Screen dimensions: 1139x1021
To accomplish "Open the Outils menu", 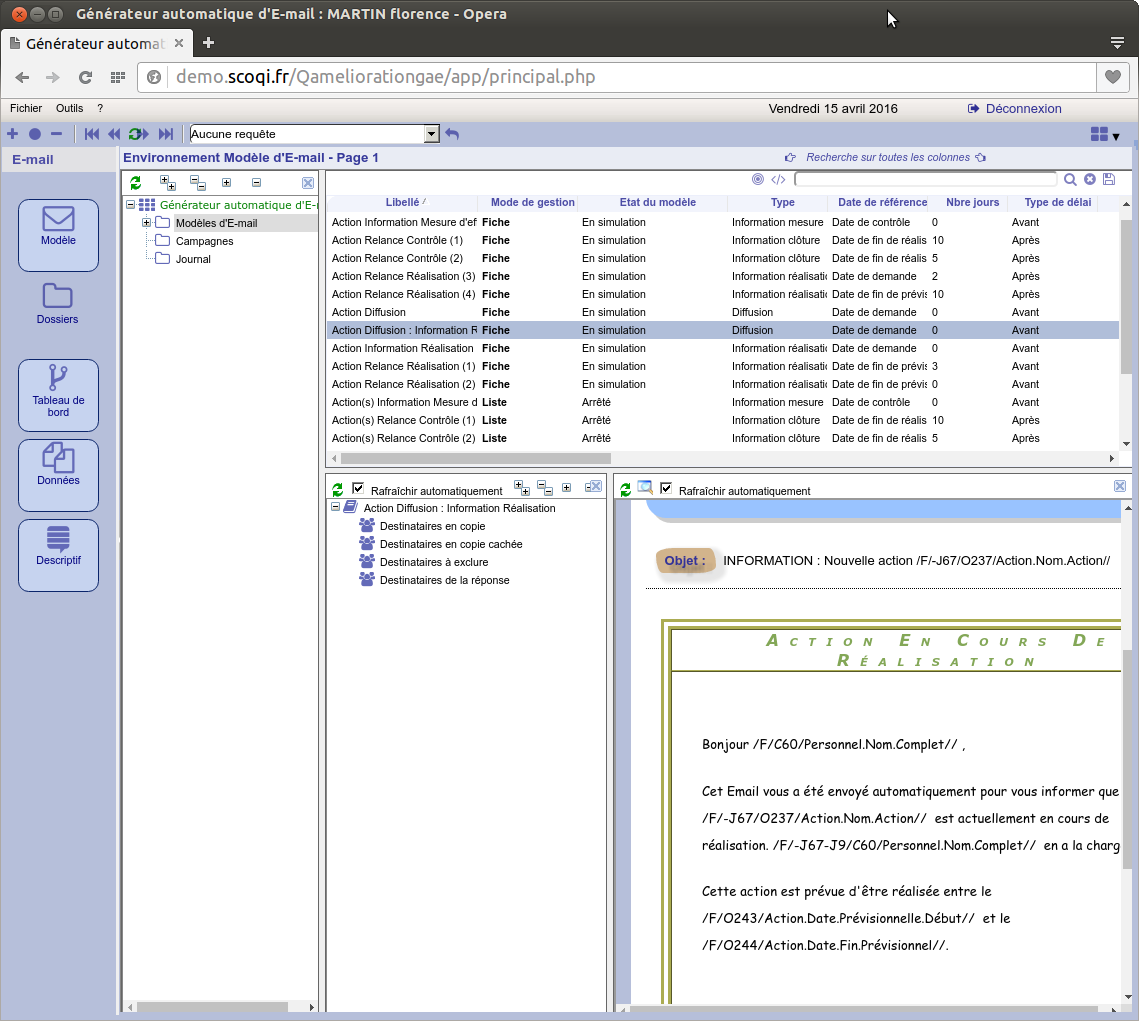I will [x=70, y=108].
